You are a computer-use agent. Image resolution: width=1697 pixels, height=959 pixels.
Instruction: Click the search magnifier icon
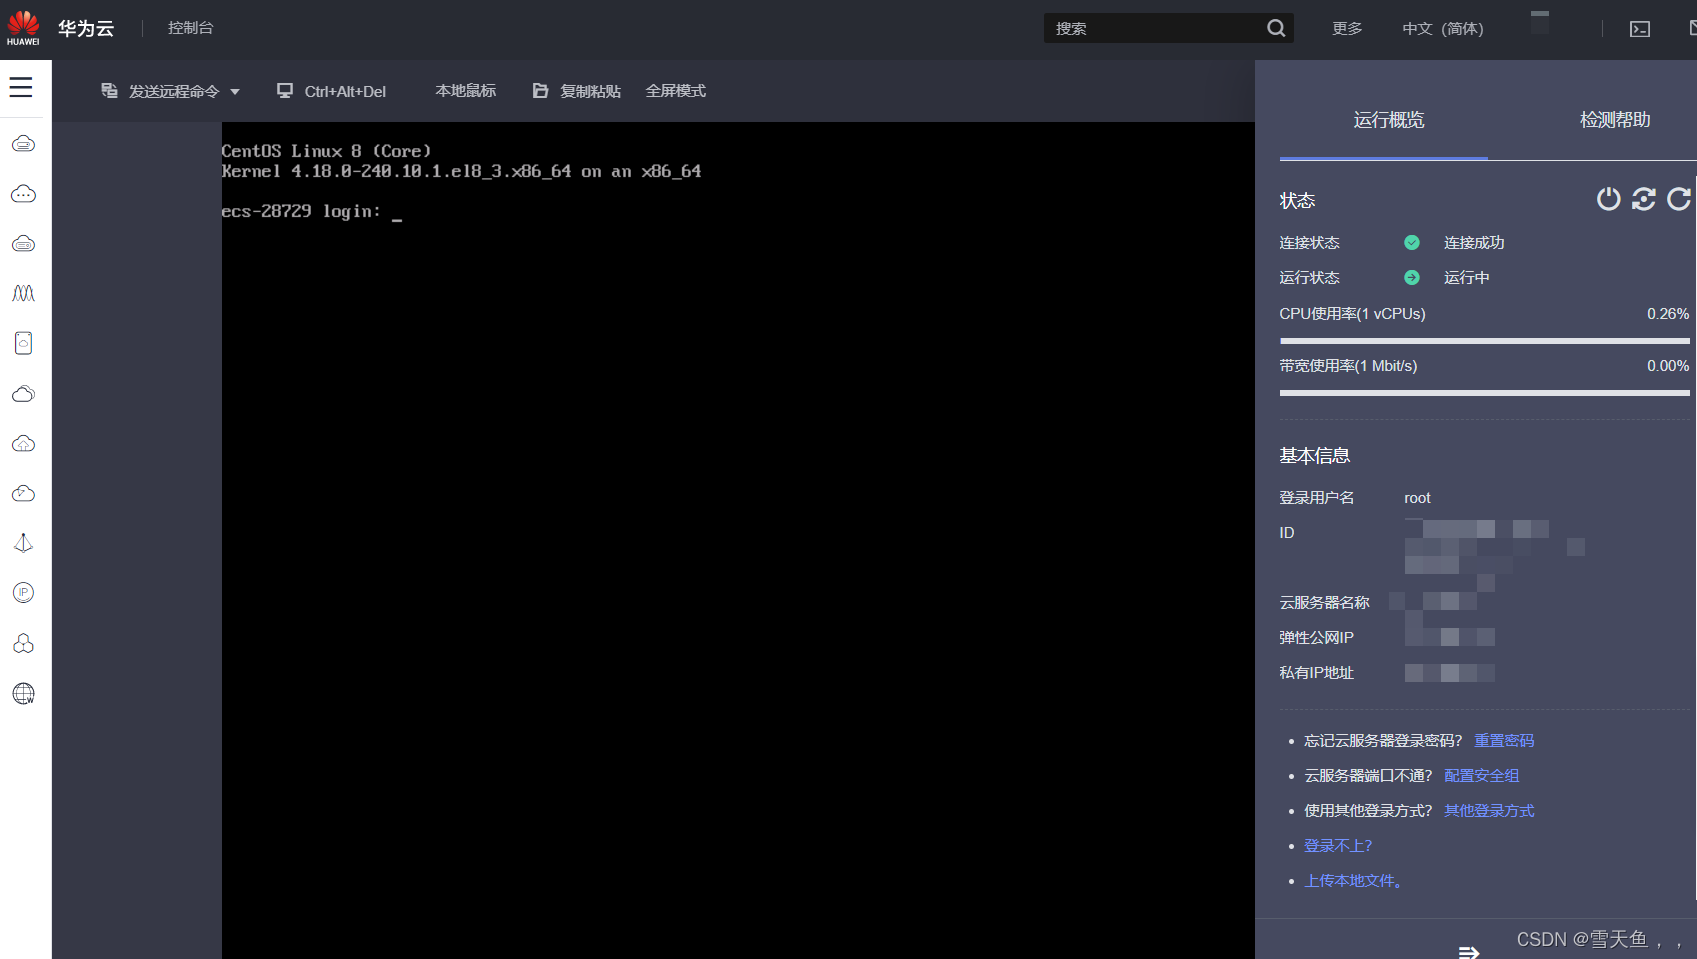click(1276, 28)
